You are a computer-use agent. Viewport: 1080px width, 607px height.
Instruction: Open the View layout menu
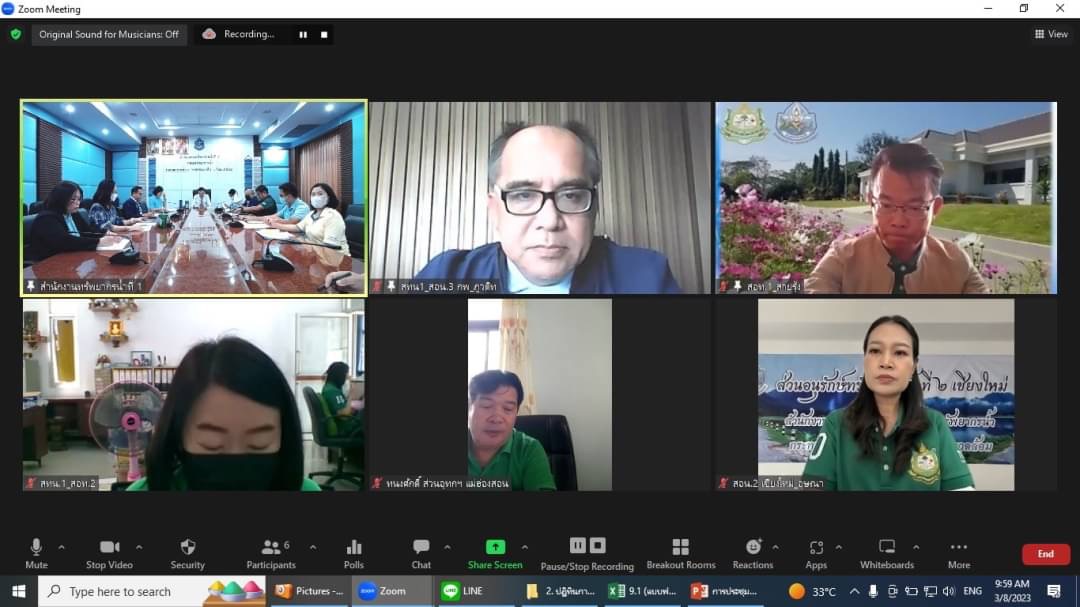click(x=1051, y=34)
